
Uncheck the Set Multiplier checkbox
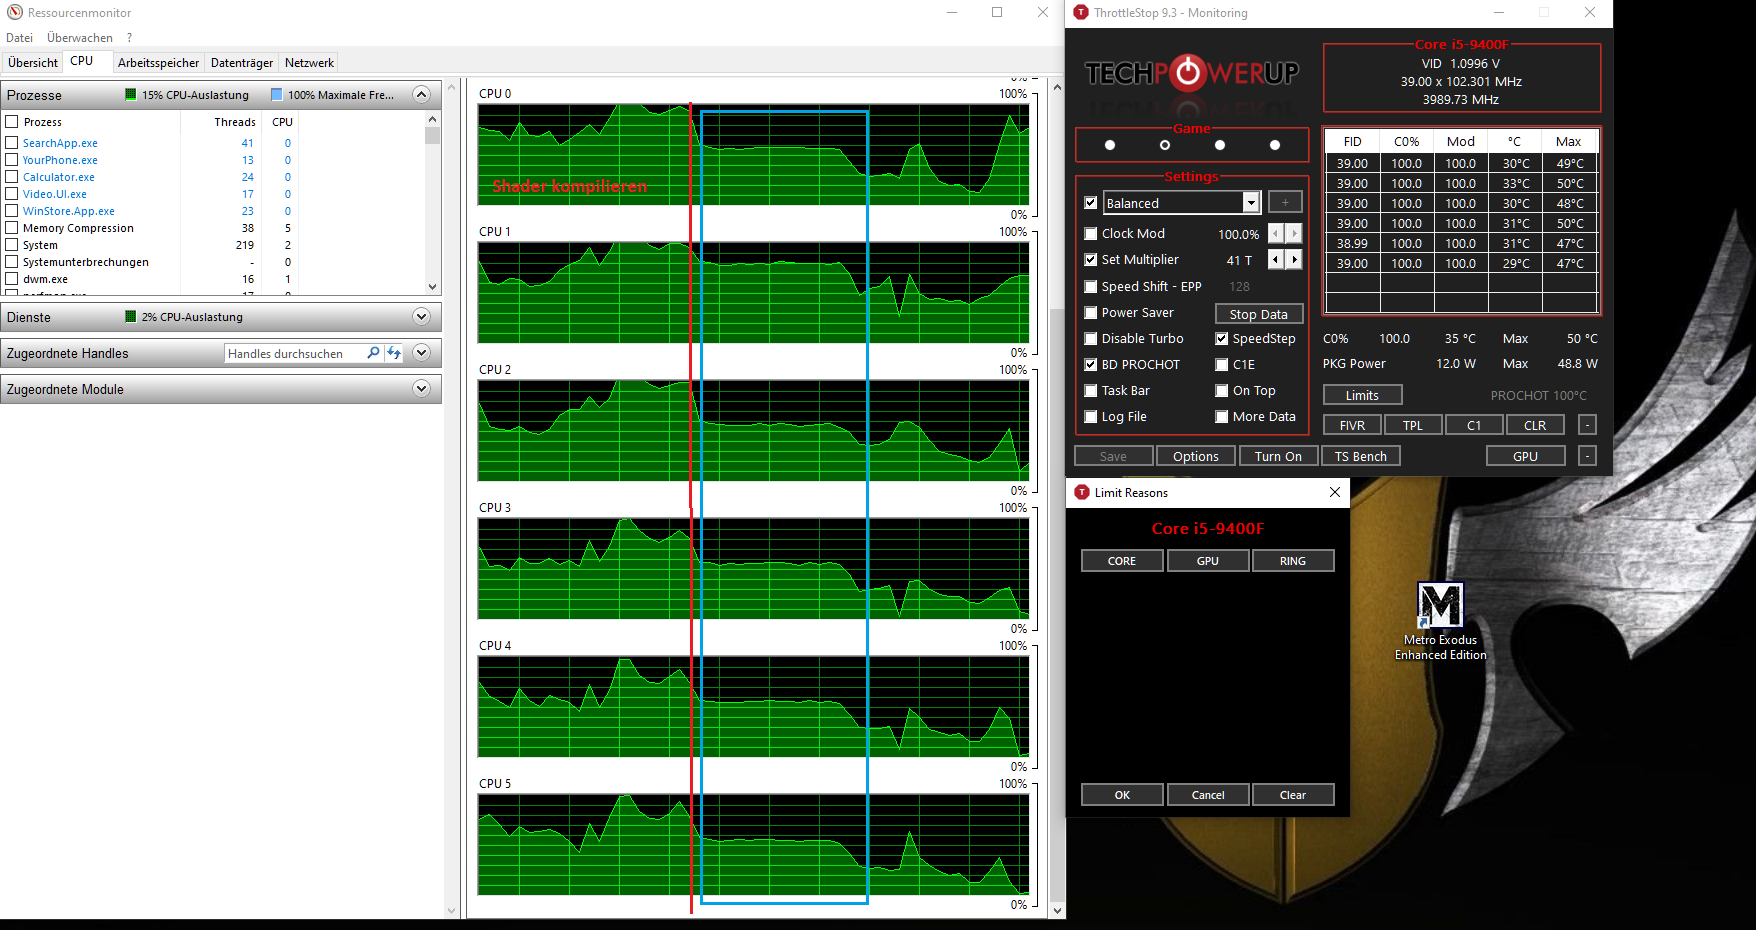[1091, 260]
